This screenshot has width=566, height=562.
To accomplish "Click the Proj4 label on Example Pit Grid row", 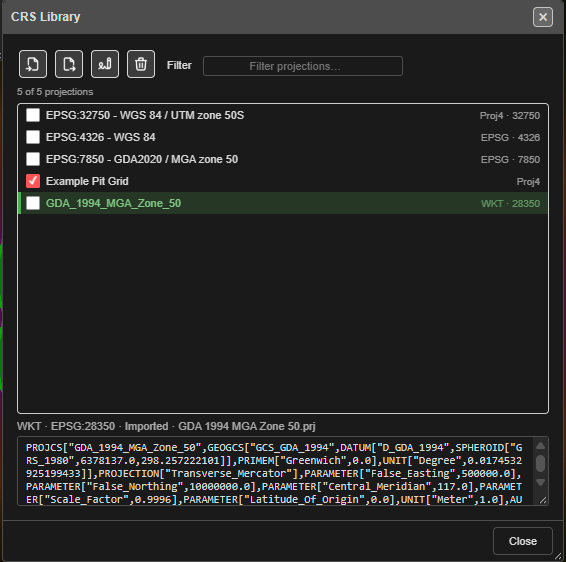I will pyautogui.click(x=528, y=182).
